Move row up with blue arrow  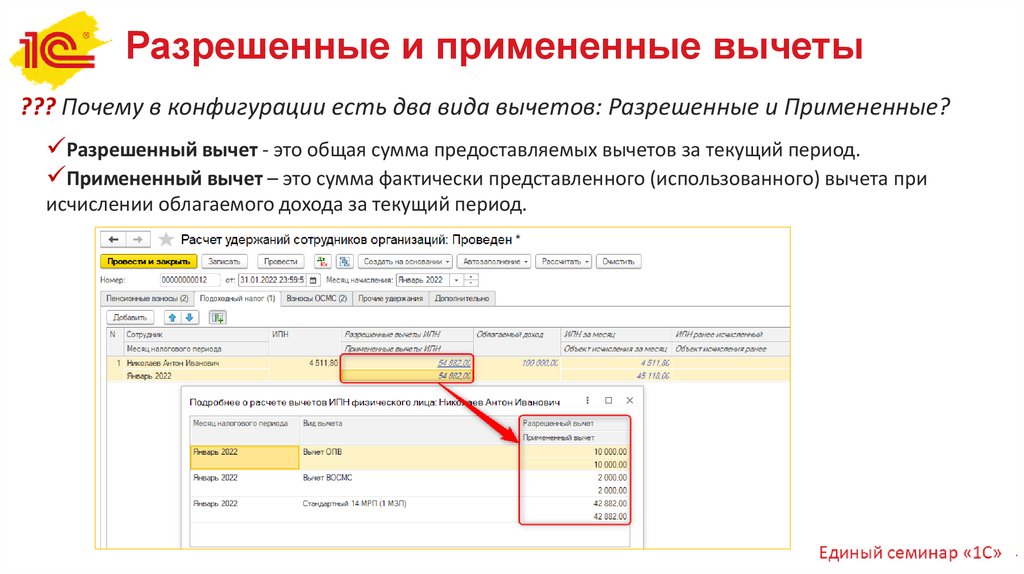pos(172,317)
